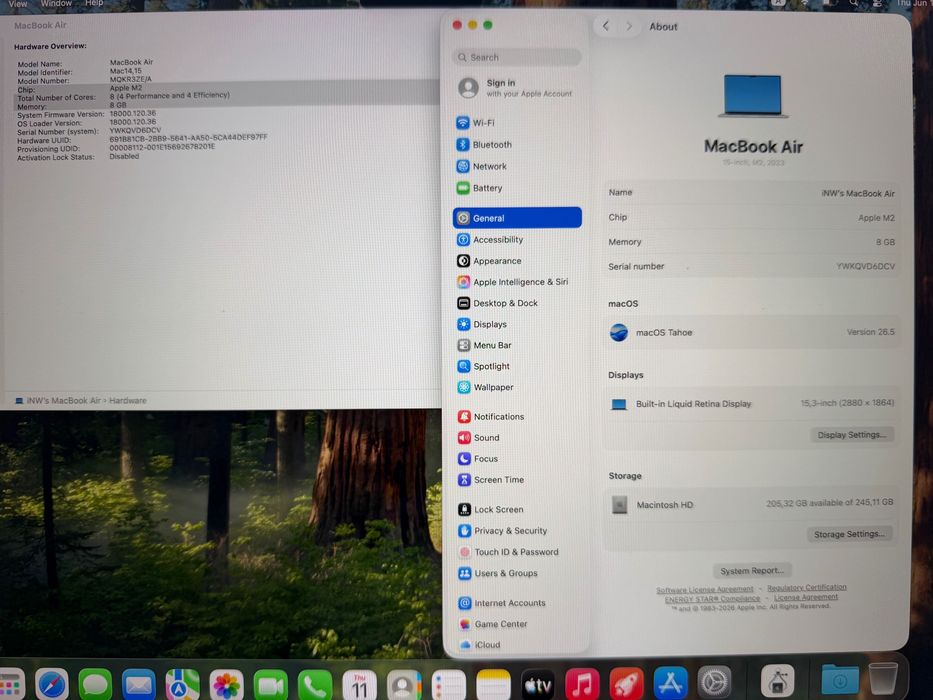Screen dimensions: 933x700
Task: Open the Software License Agreement link
Action: pyautogui.click(x=705, y=590)
